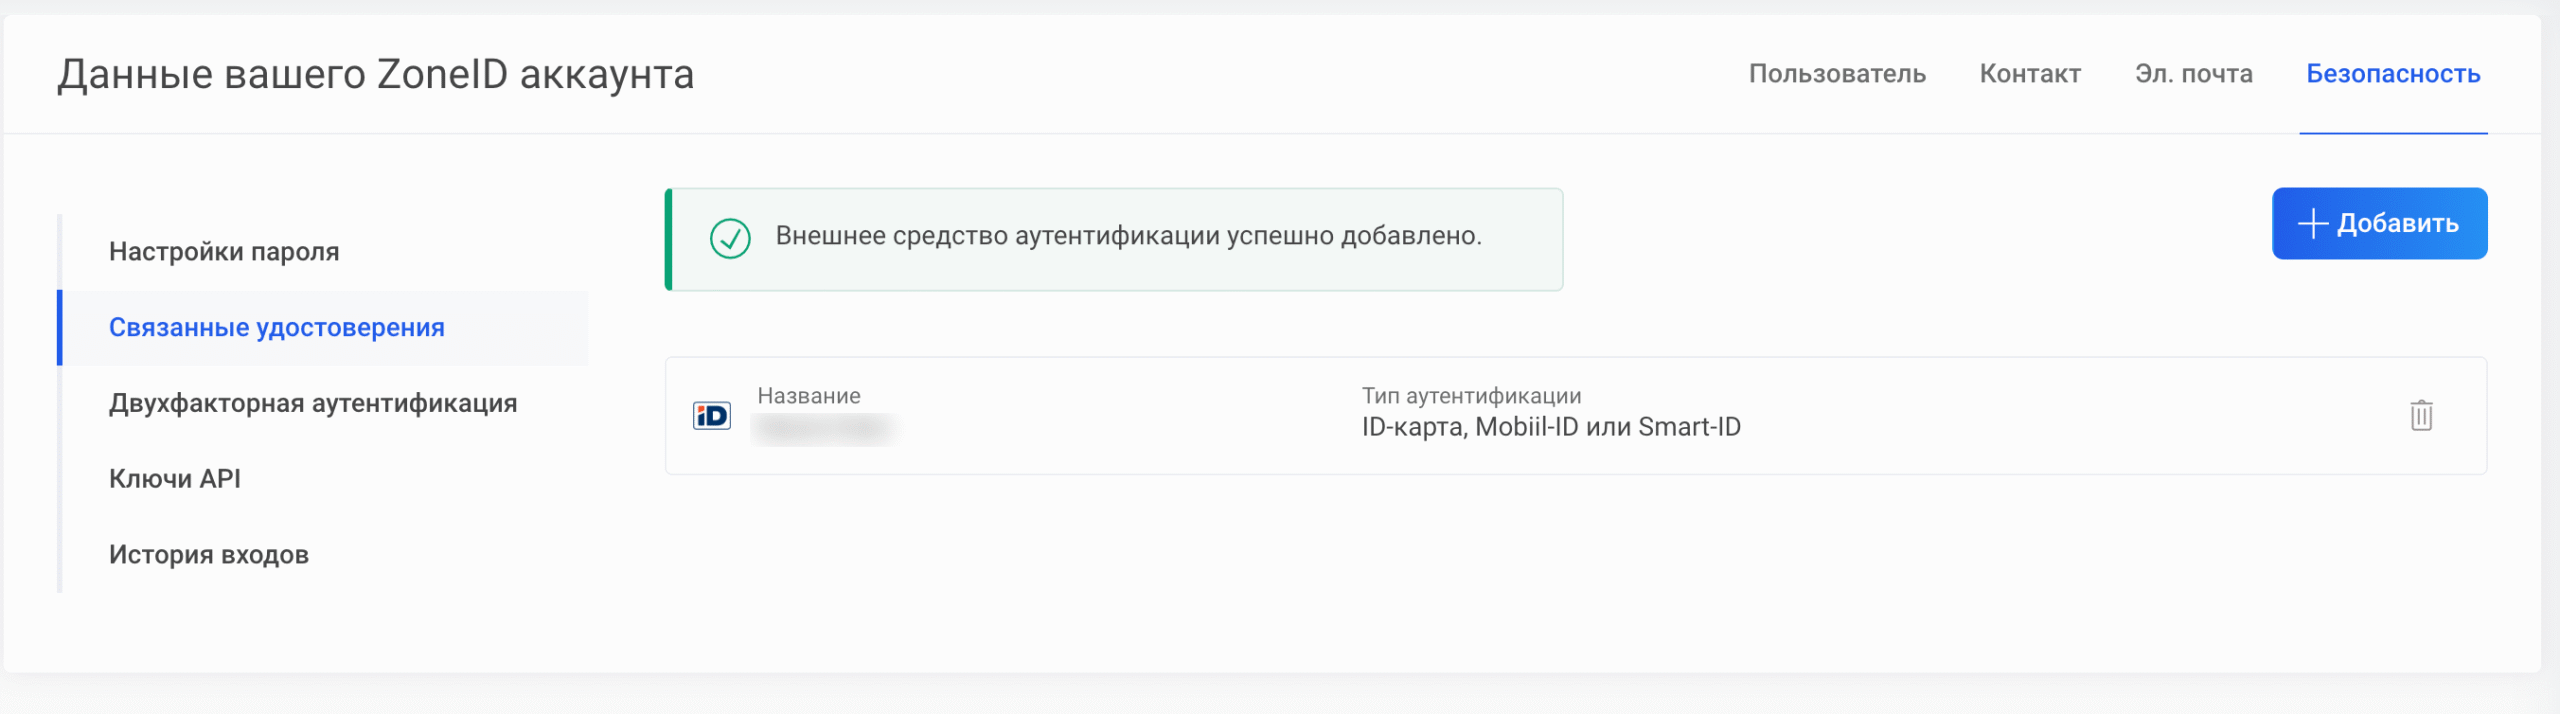
Task: Switch to the Контакт tab
Action: coord(2030,74)
